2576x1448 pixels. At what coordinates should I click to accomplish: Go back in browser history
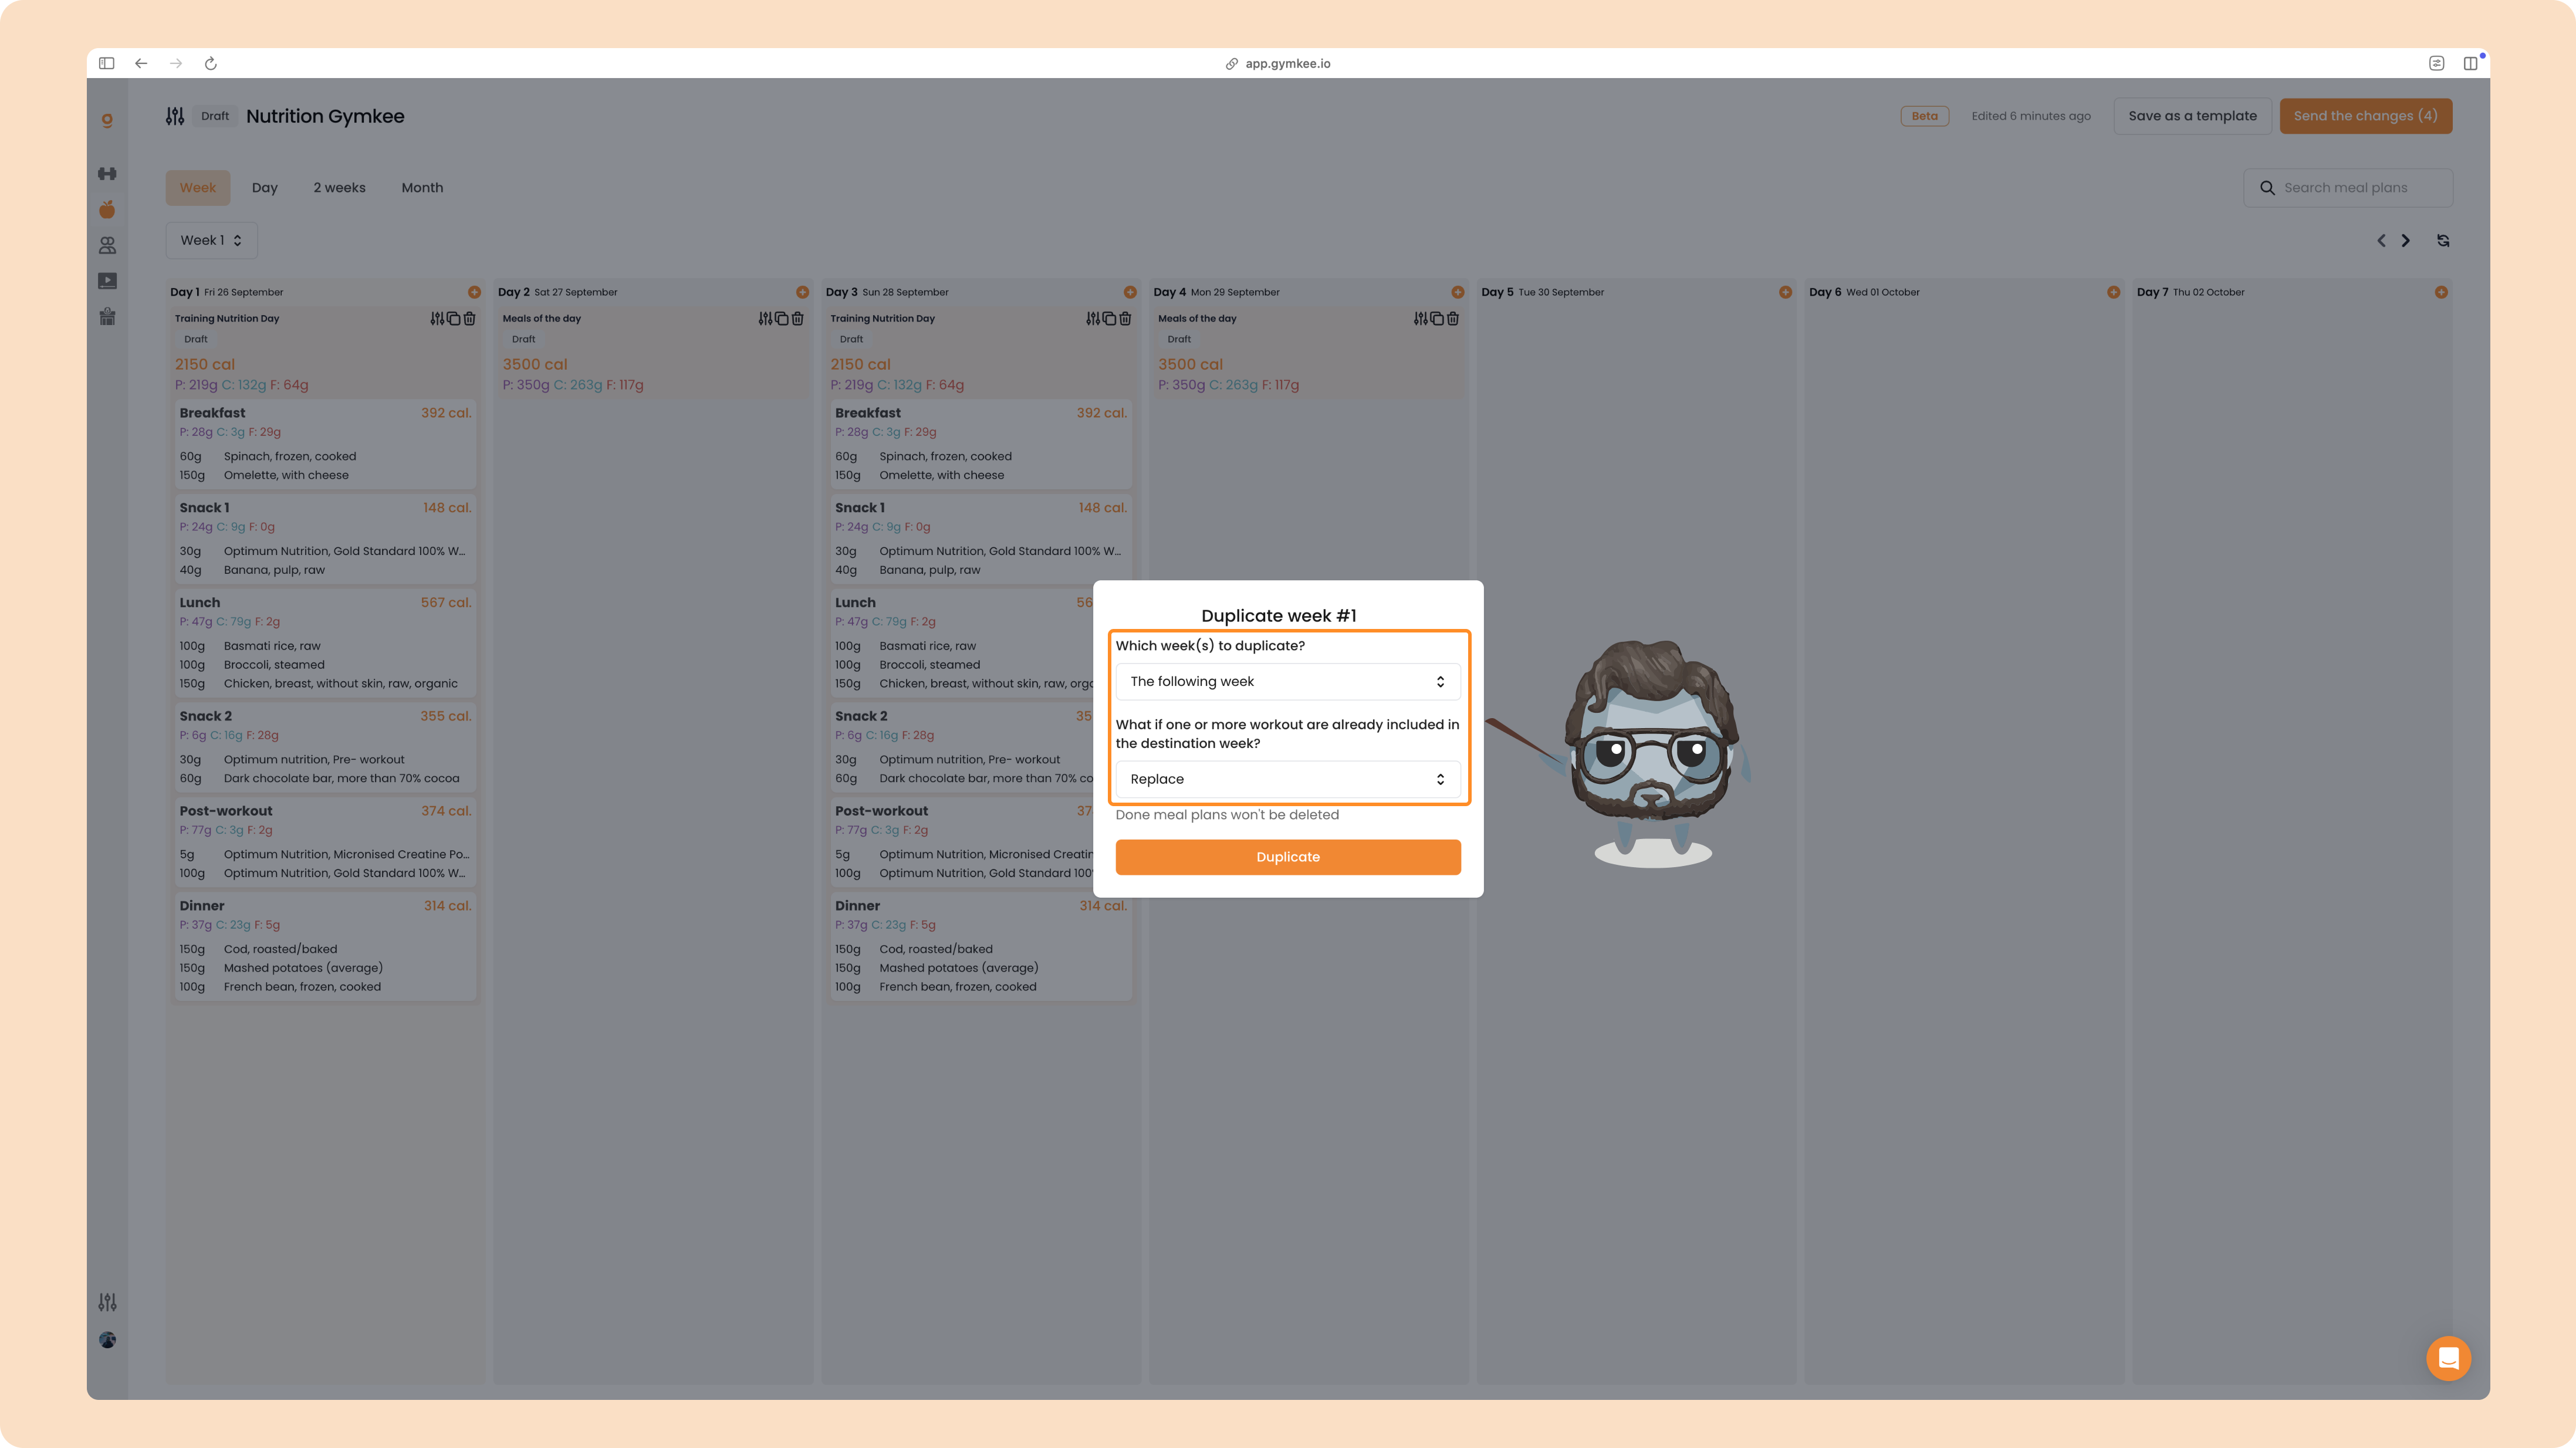click(x=141, y=63)
